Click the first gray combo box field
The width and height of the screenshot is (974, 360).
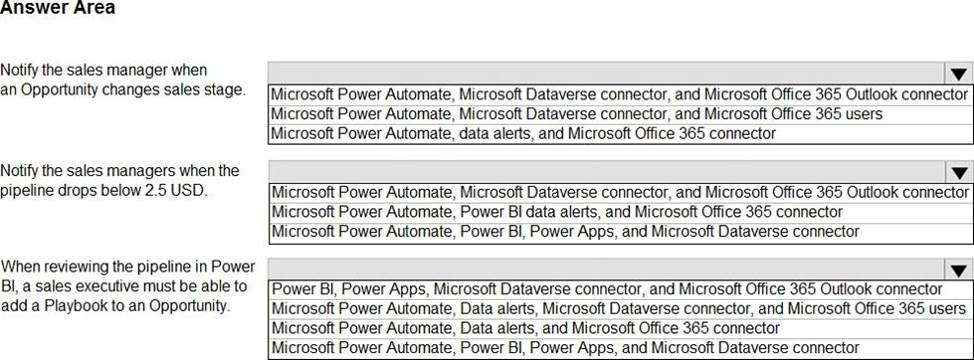[x=607, y=74]
